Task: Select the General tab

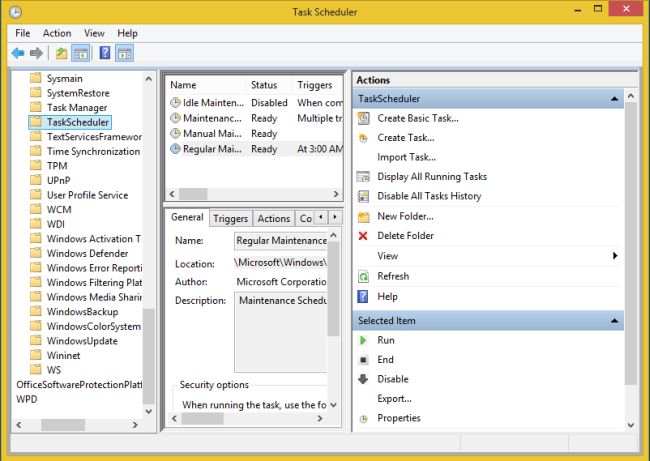Action: pos(187,217)
